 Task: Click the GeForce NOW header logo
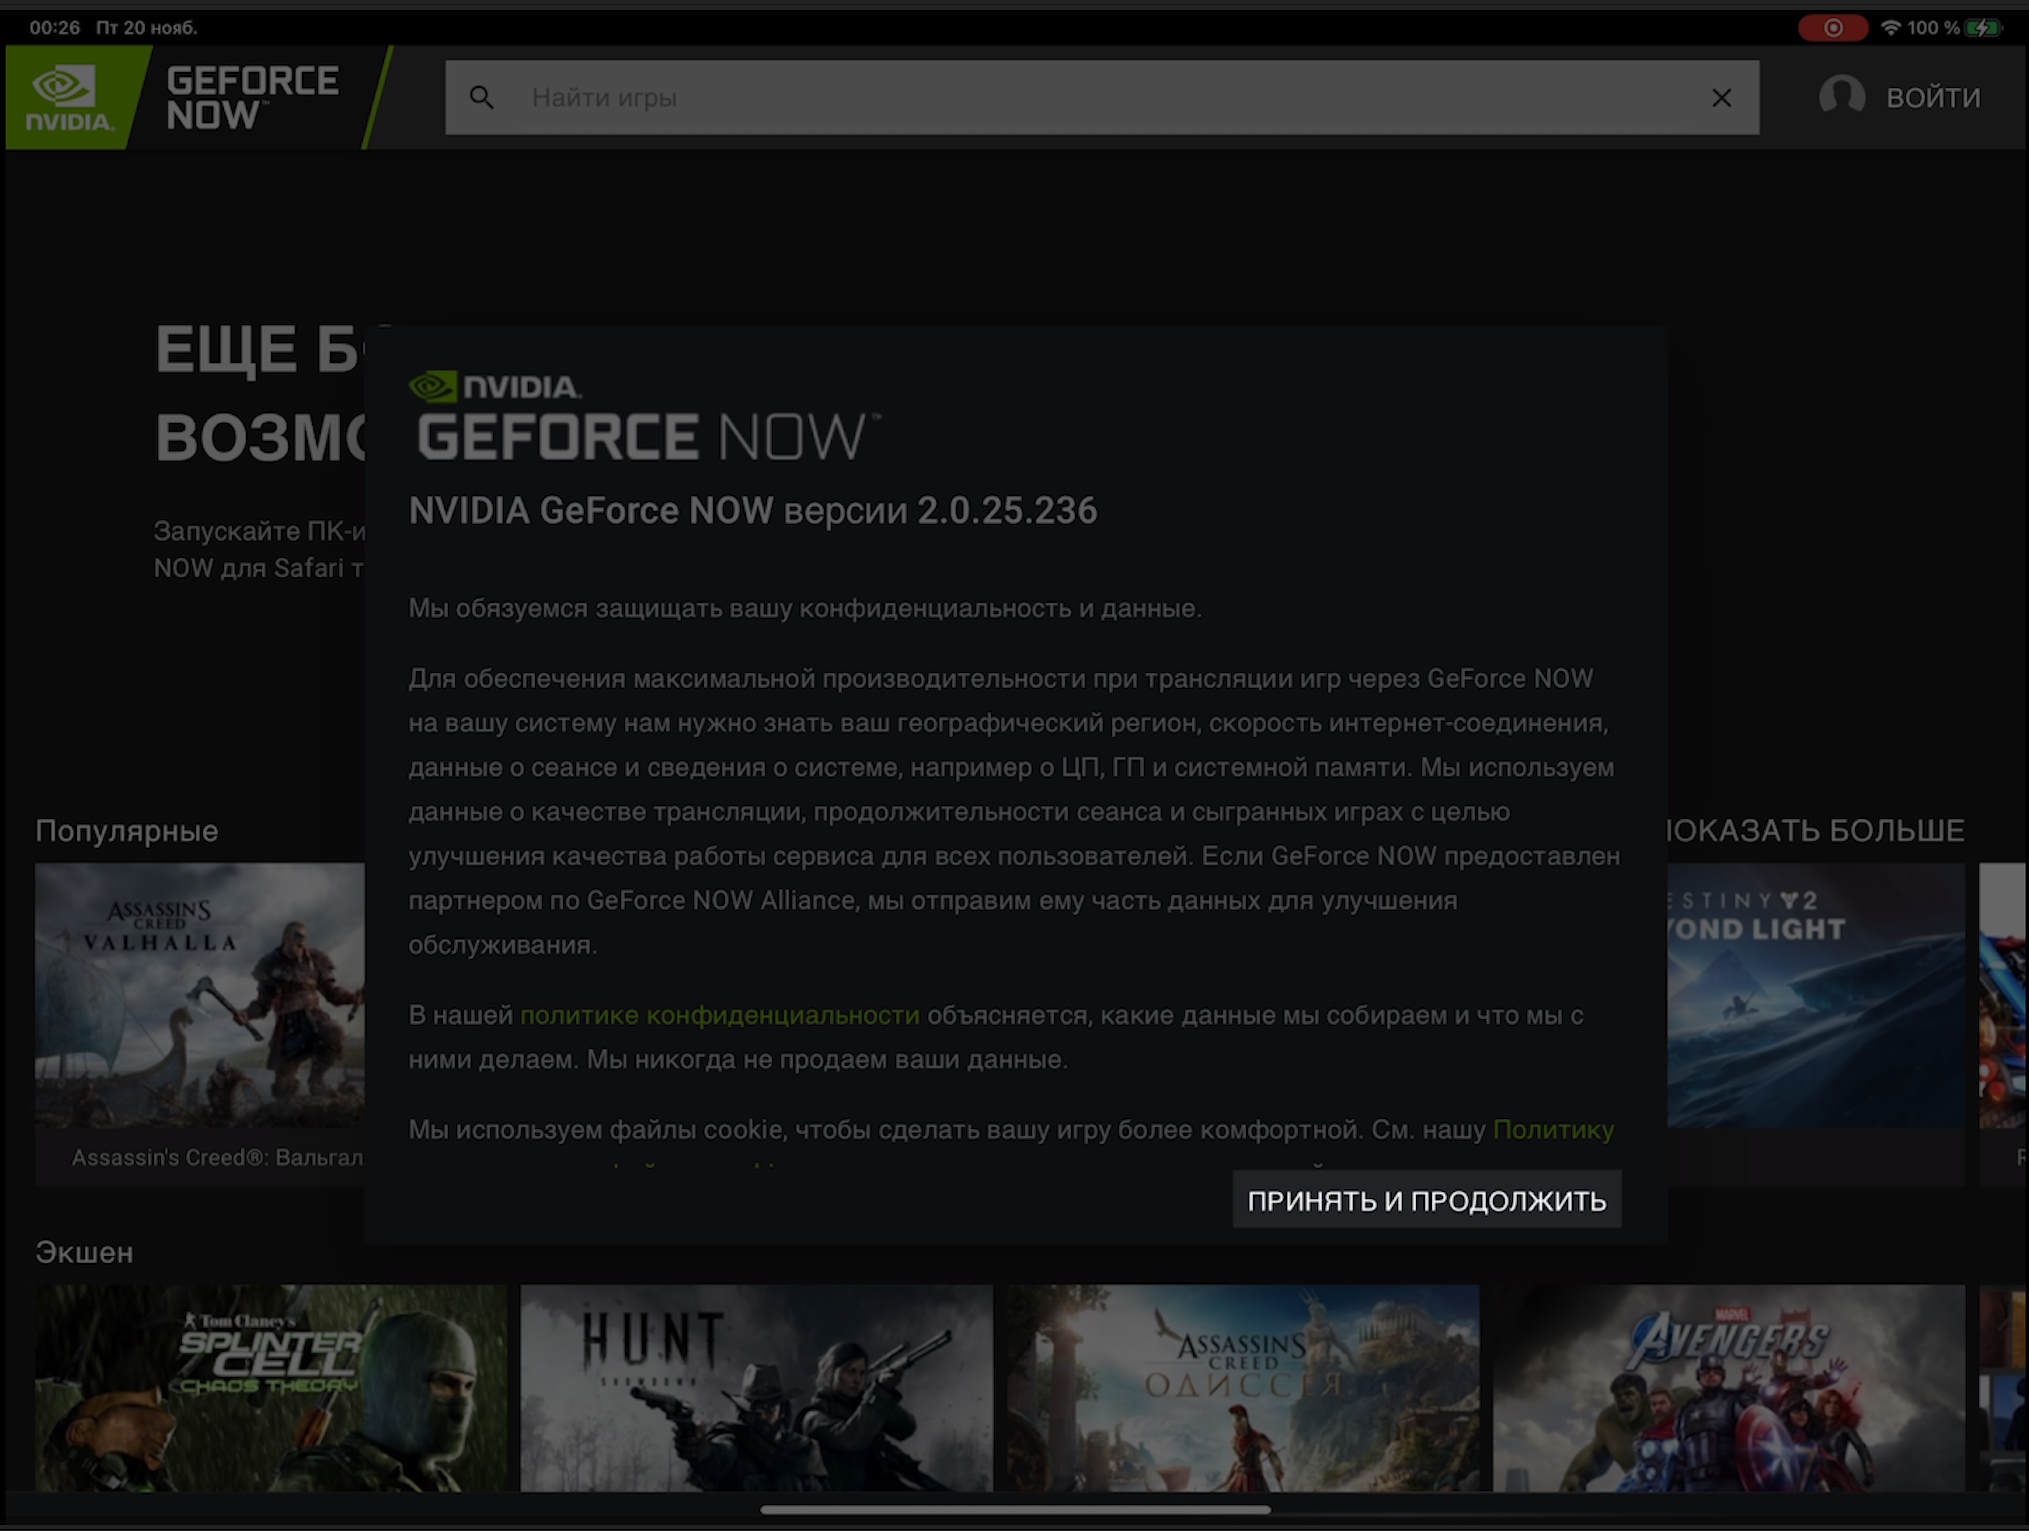[x=252, y=98]
